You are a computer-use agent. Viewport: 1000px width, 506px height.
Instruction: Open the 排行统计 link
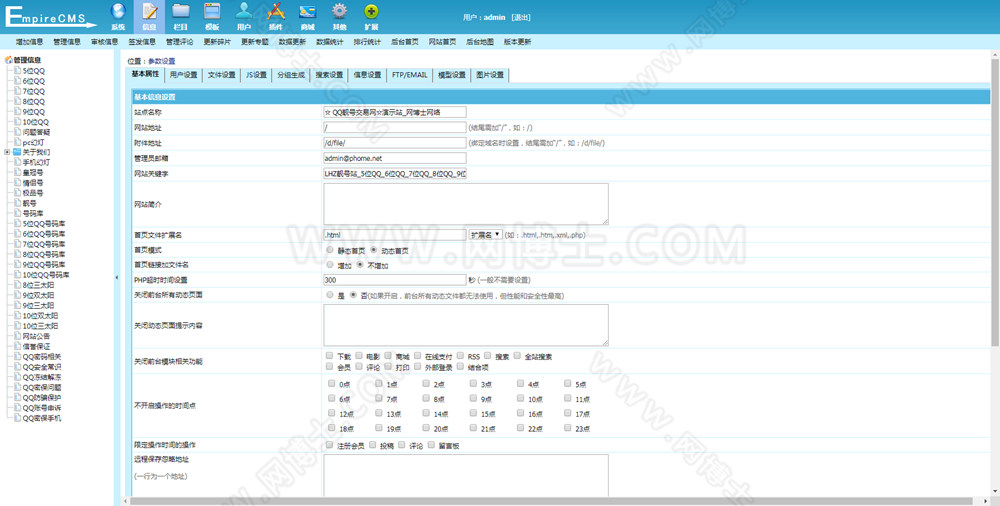(367, 42)
